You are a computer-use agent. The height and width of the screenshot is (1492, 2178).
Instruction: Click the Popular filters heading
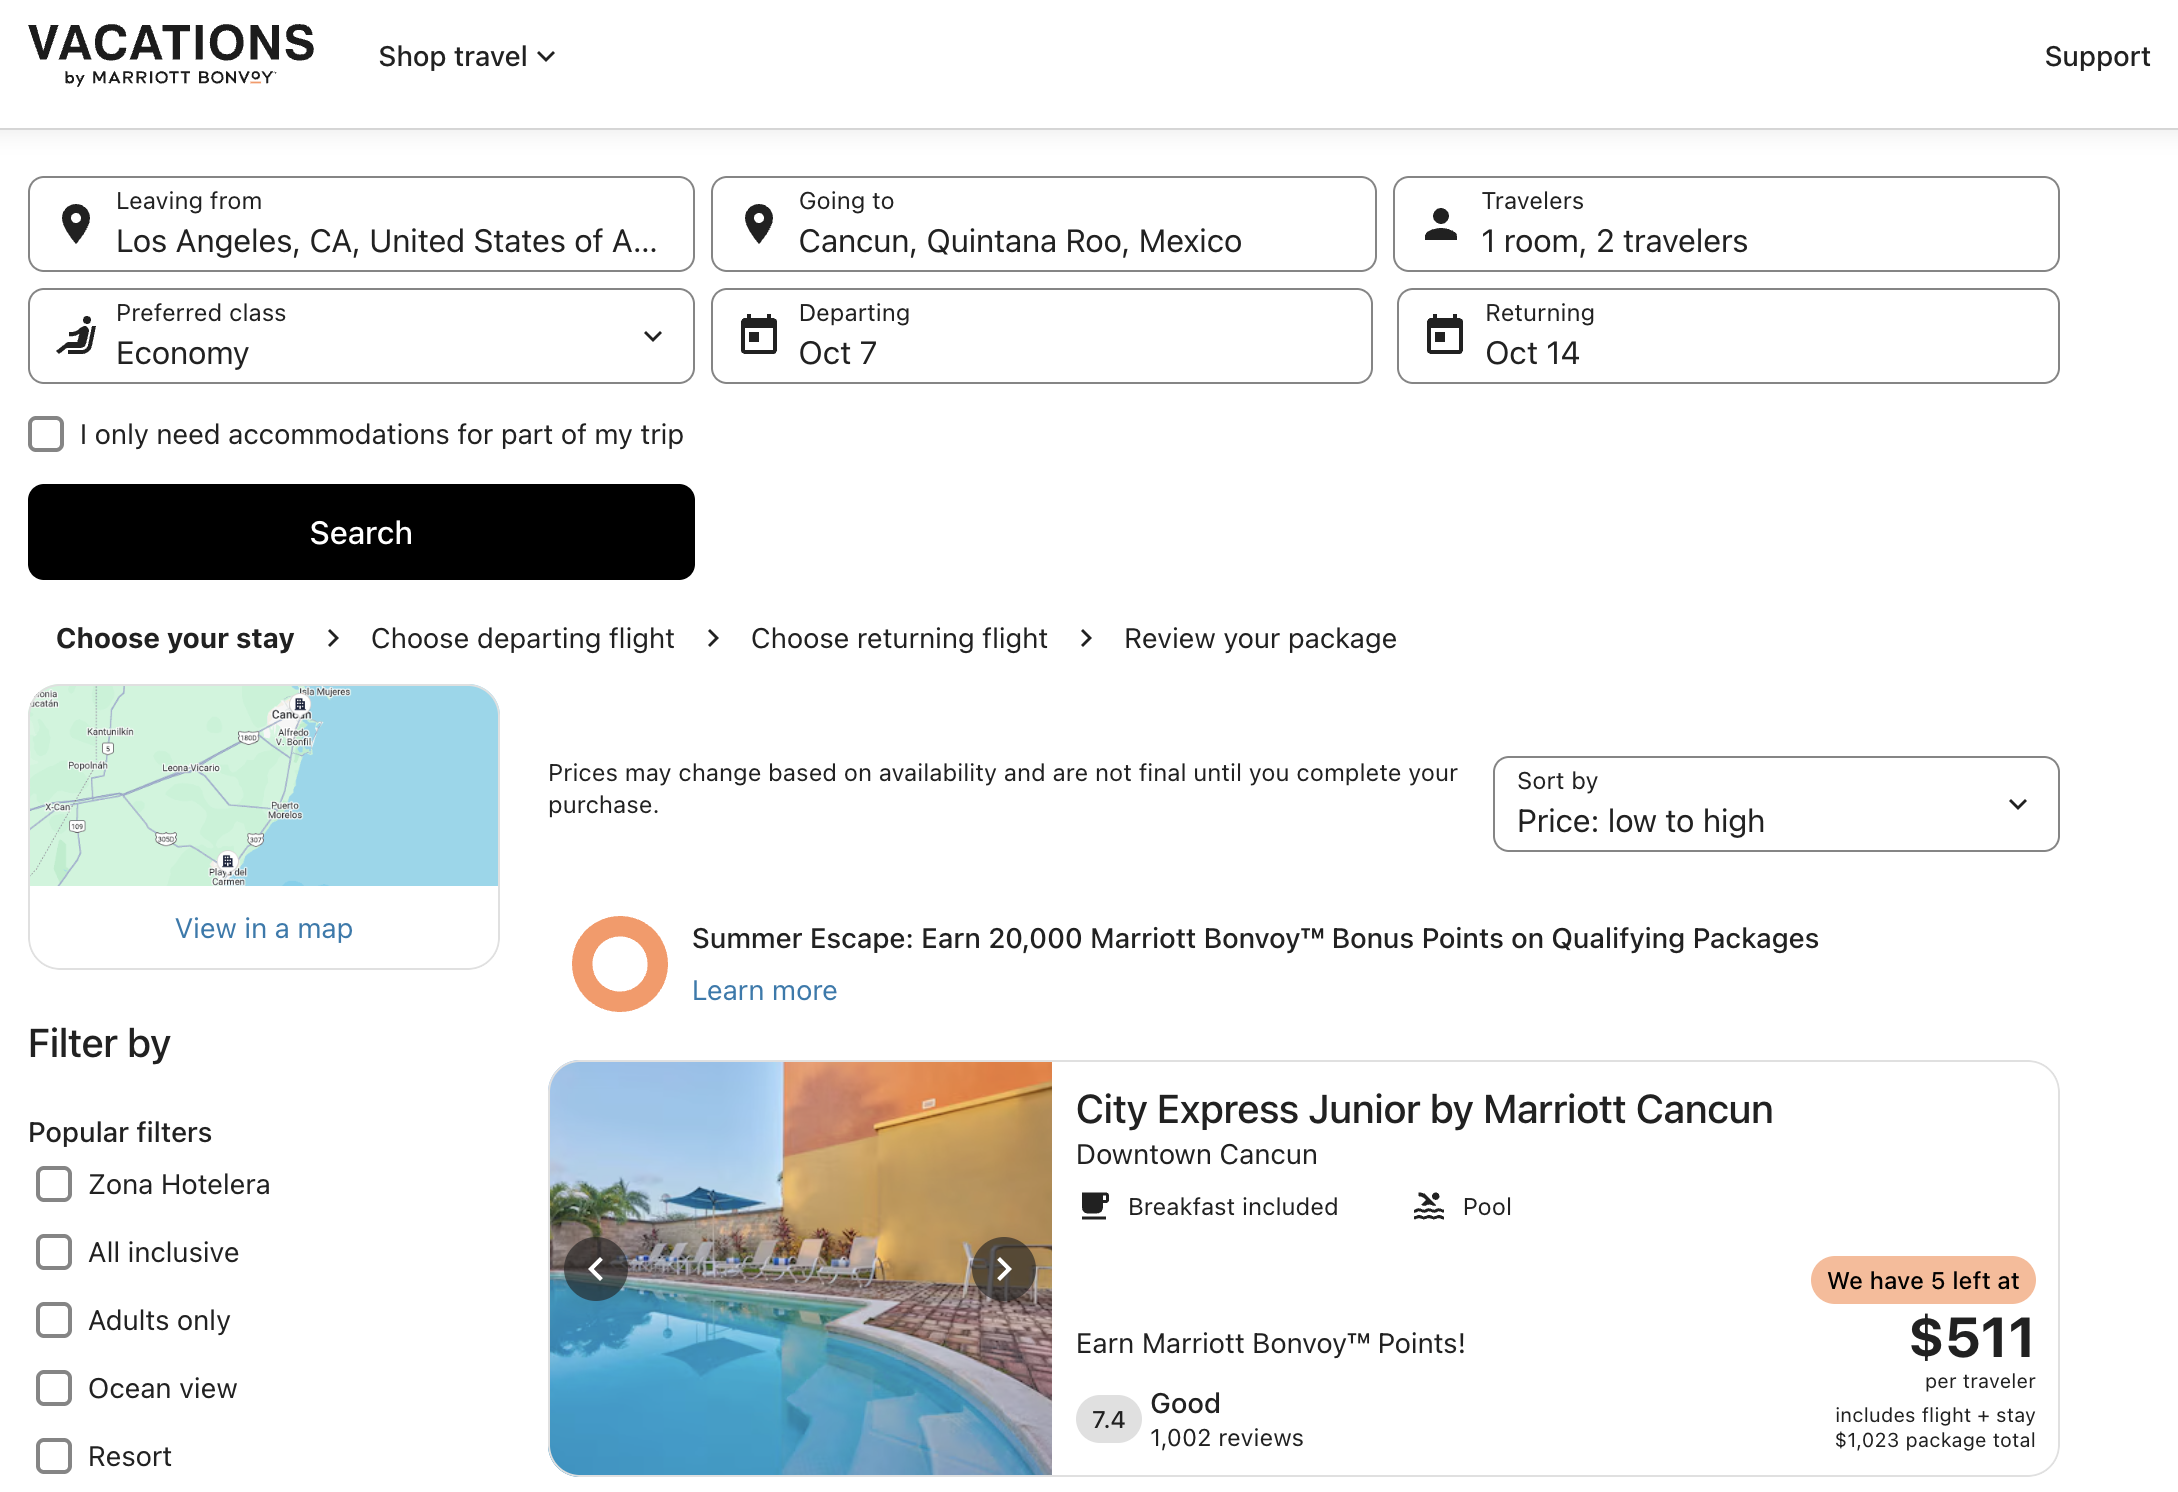tap(120, 1132)
